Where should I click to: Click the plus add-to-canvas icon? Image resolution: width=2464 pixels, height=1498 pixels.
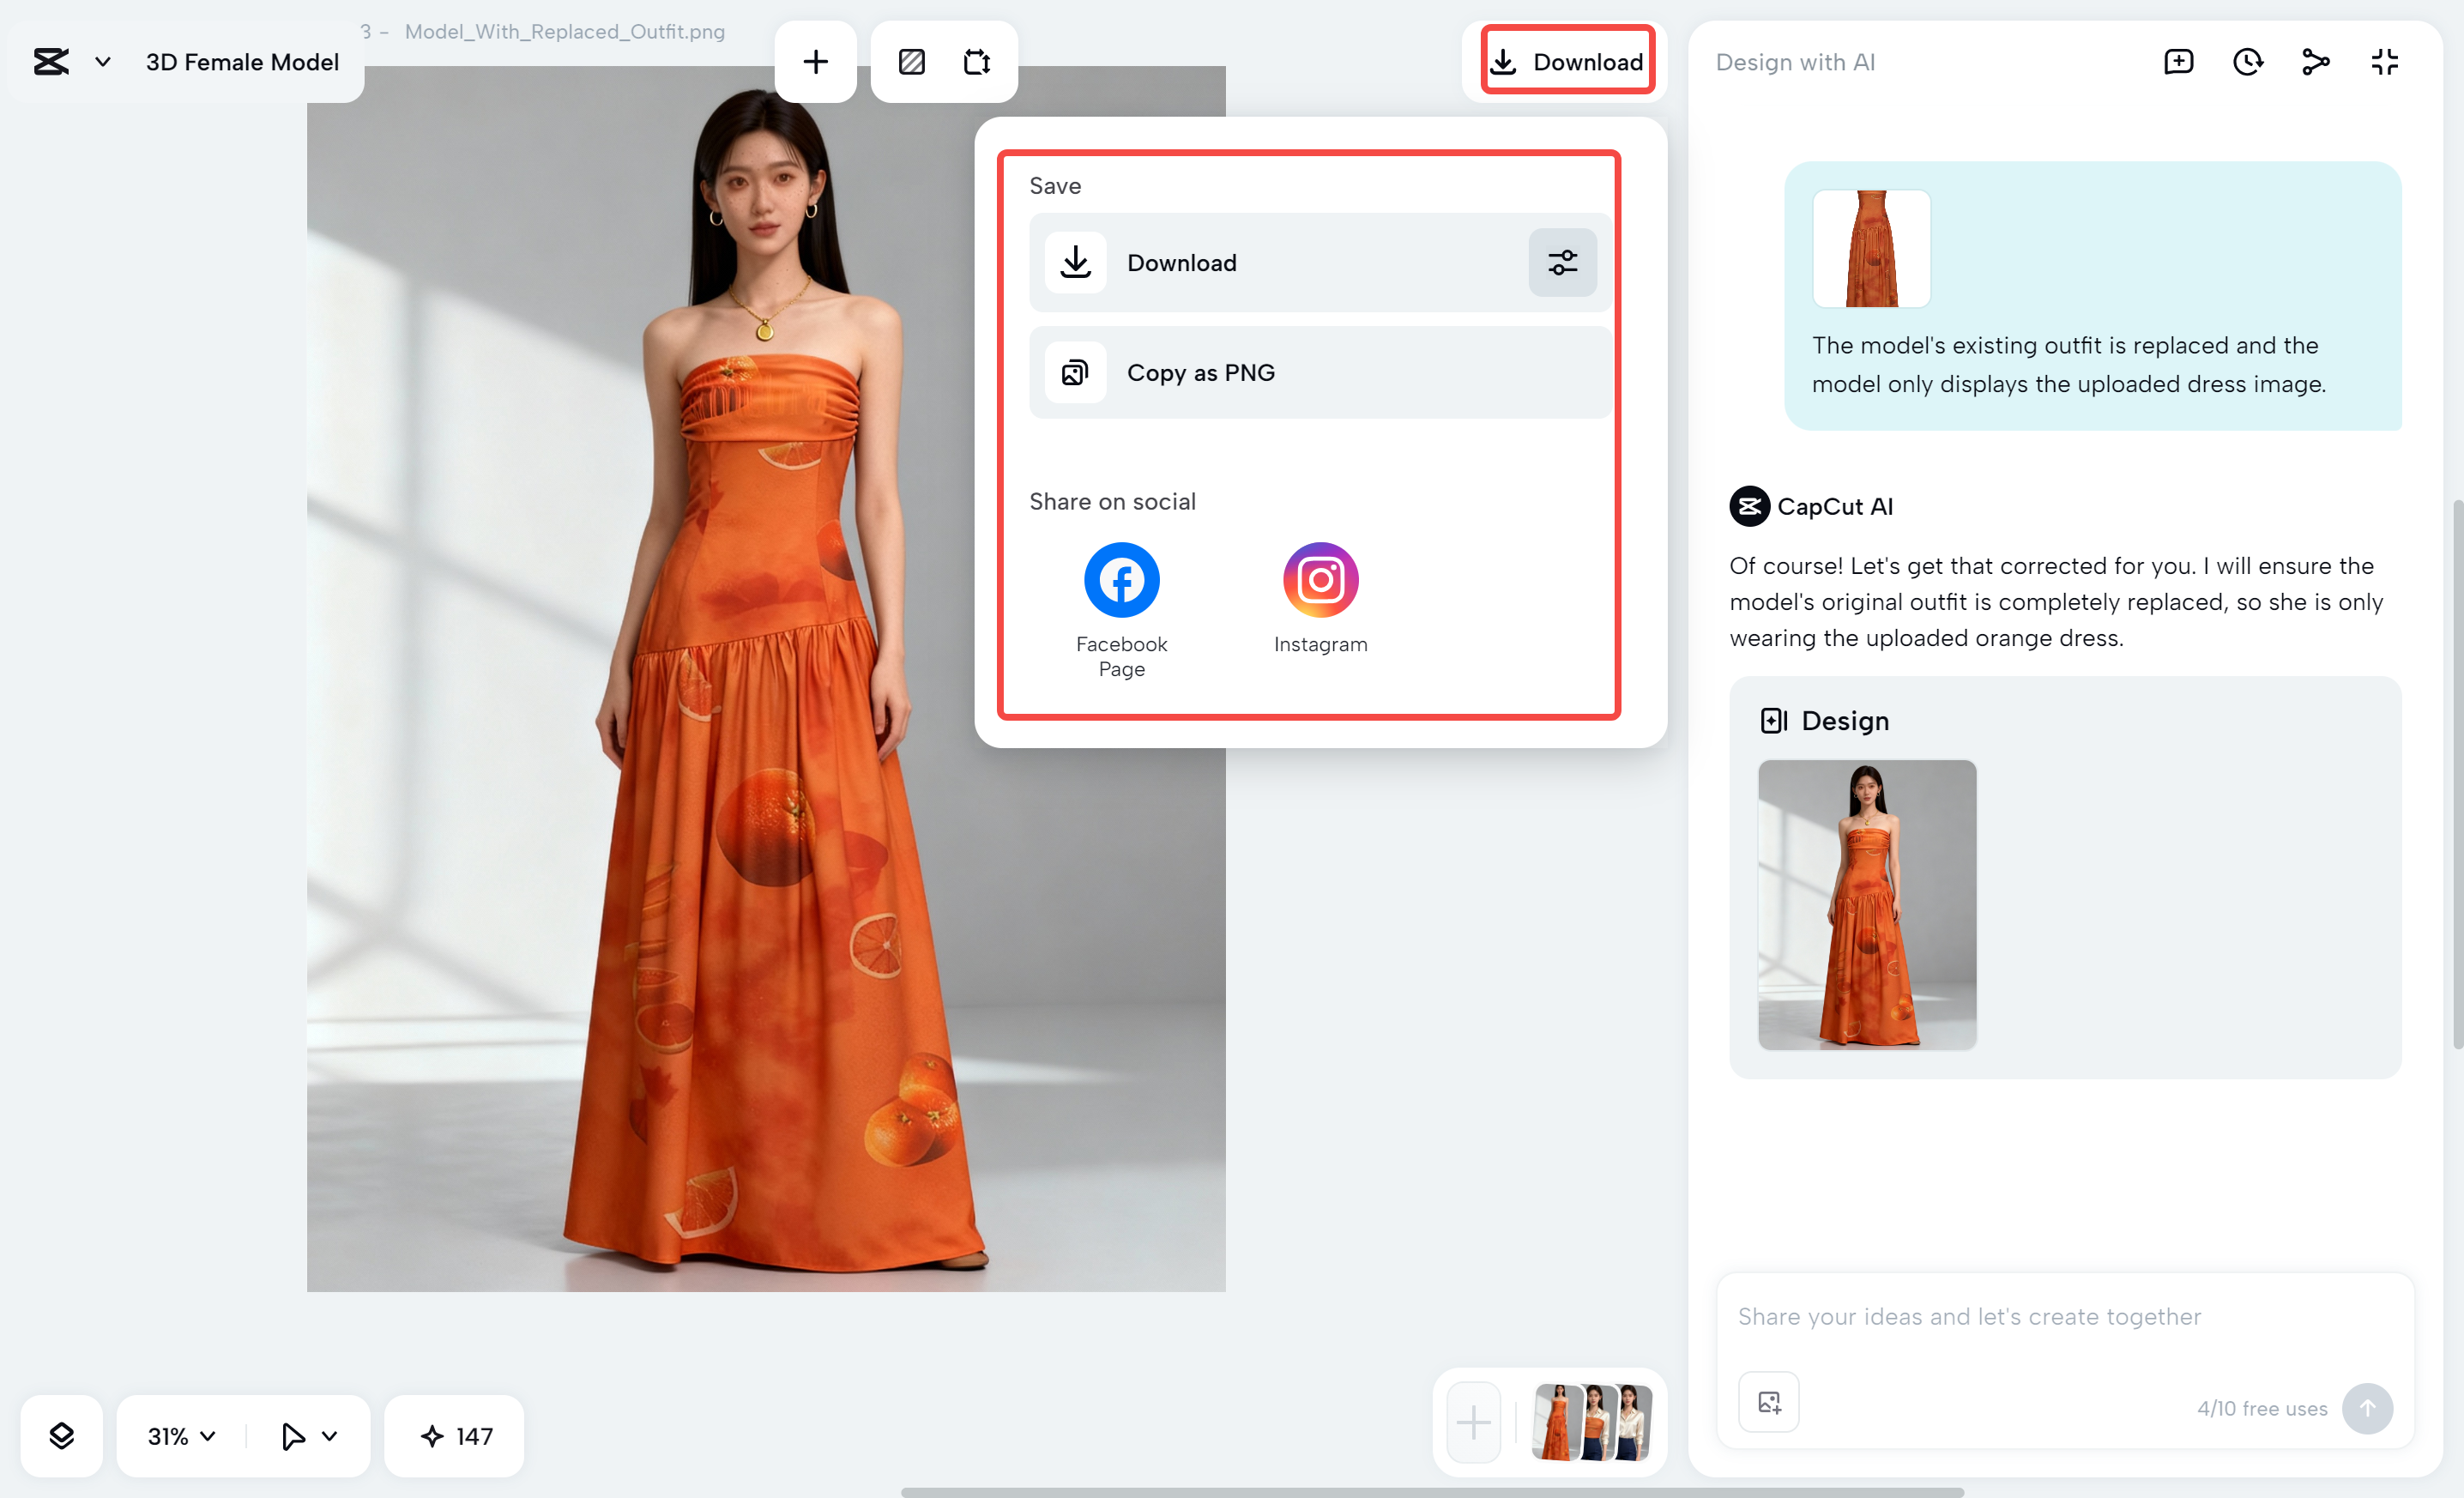pyautogui.click(x=815, y=62)
